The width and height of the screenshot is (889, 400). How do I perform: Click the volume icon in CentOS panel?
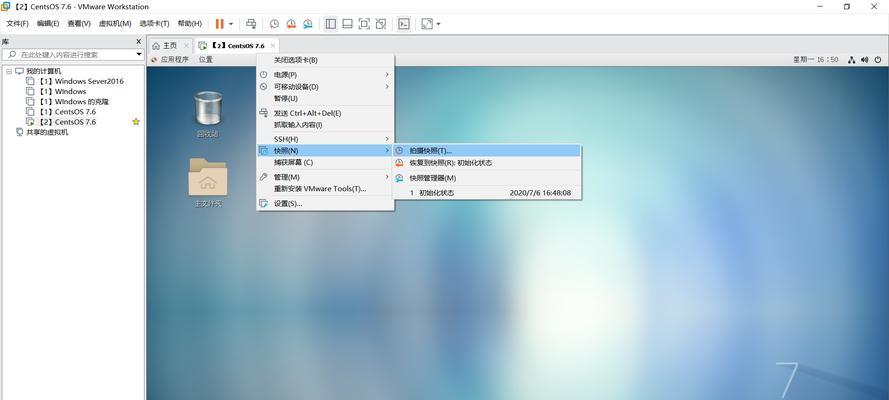[865, 59]
